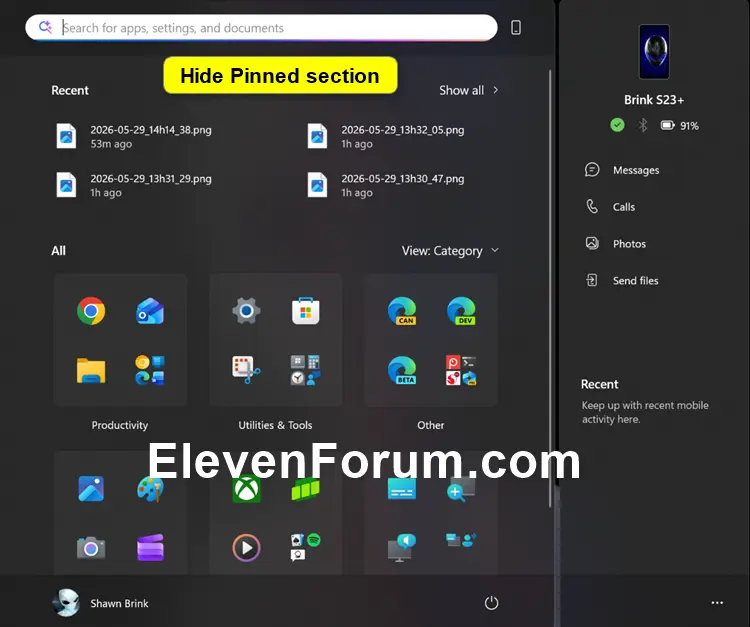The height and width of the screenshot is (627, 750).
Task: Open the green Game Bar app icon
Action: [306, 489]
